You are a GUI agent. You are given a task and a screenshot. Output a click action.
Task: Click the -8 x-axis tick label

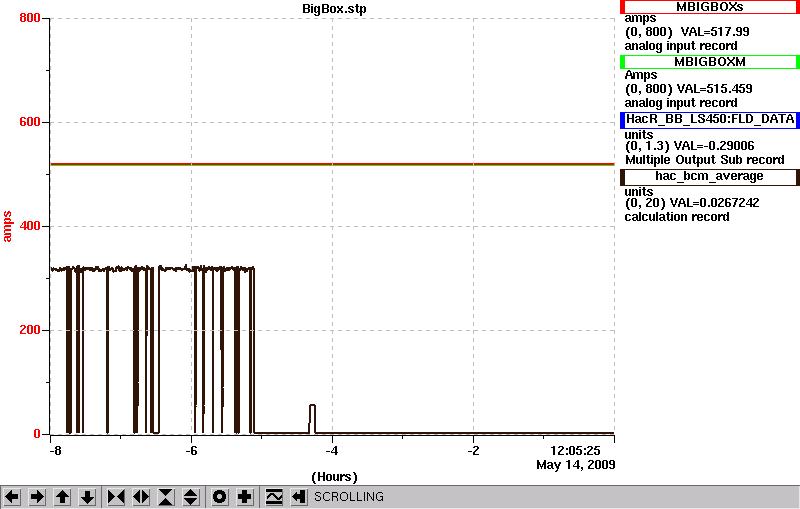click(55, 451)
